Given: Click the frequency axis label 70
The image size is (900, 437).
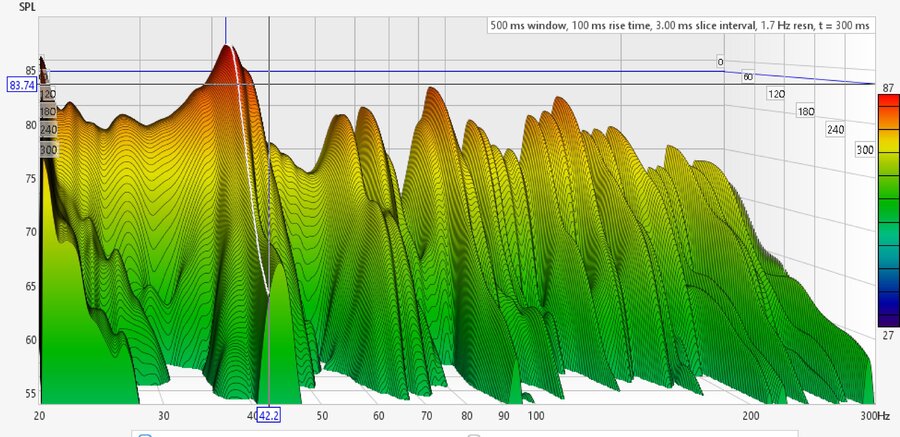Looking at the screenshot, I should pos(426,415).
